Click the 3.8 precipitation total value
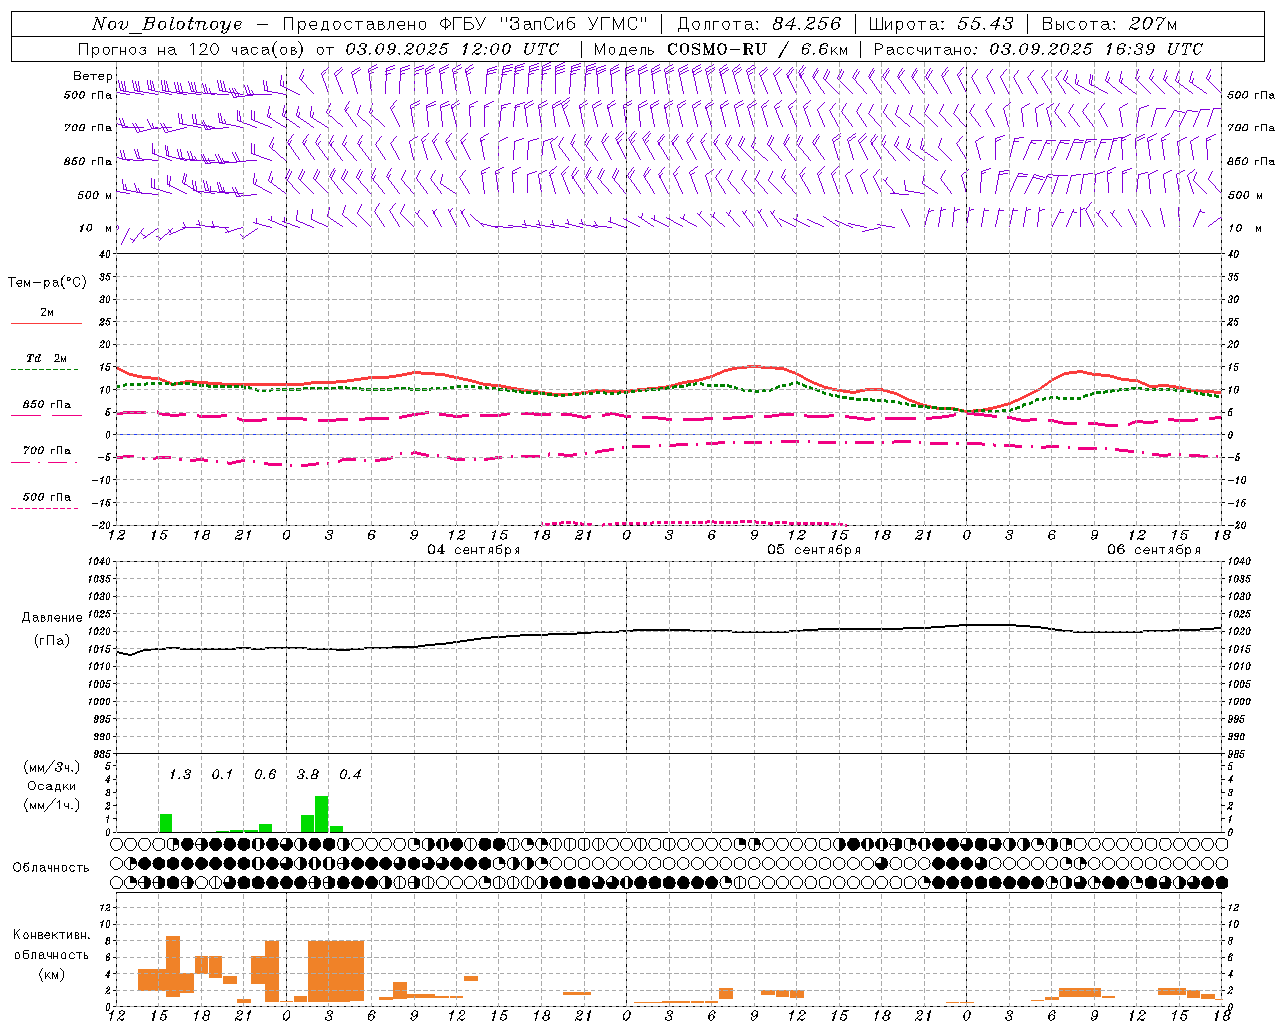1280x1024 pixels. click(308, 774)
